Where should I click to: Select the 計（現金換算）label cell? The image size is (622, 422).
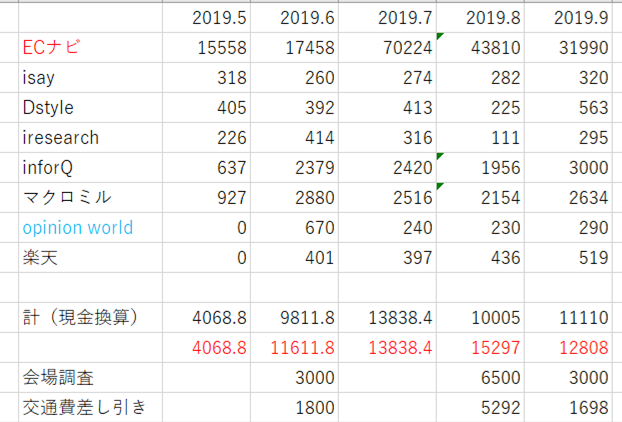click(90, 318)
